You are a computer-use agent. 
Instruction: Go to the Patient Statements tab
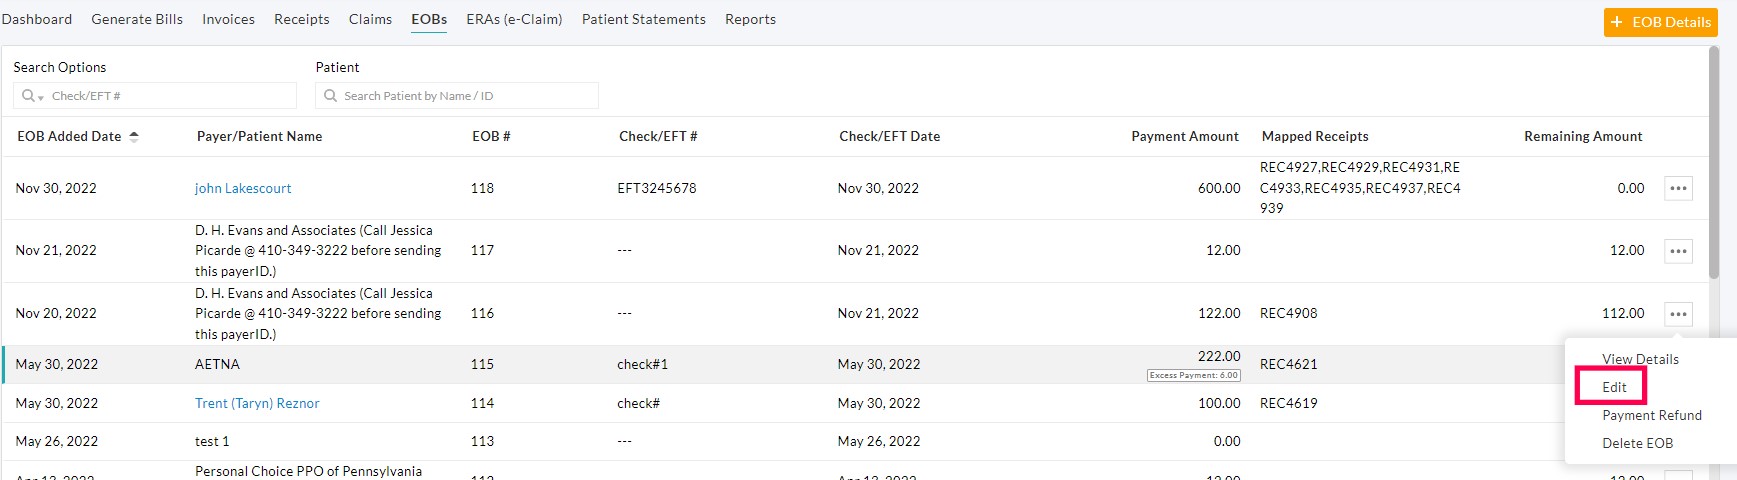[x=643, y=19]
